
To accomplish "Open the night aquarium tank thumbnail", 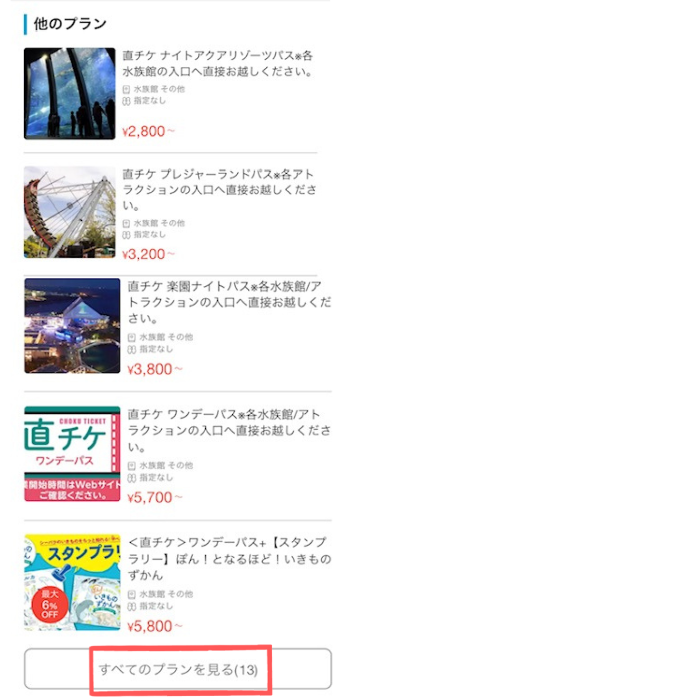I will point(70,93).
